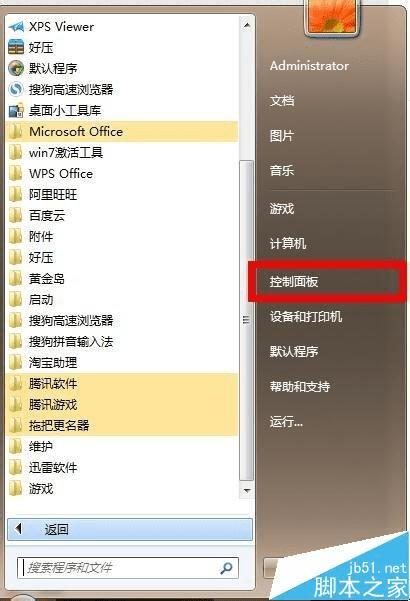
Task: Expand the 腾讯软件 folder
Action: click(x=122, y=384)
